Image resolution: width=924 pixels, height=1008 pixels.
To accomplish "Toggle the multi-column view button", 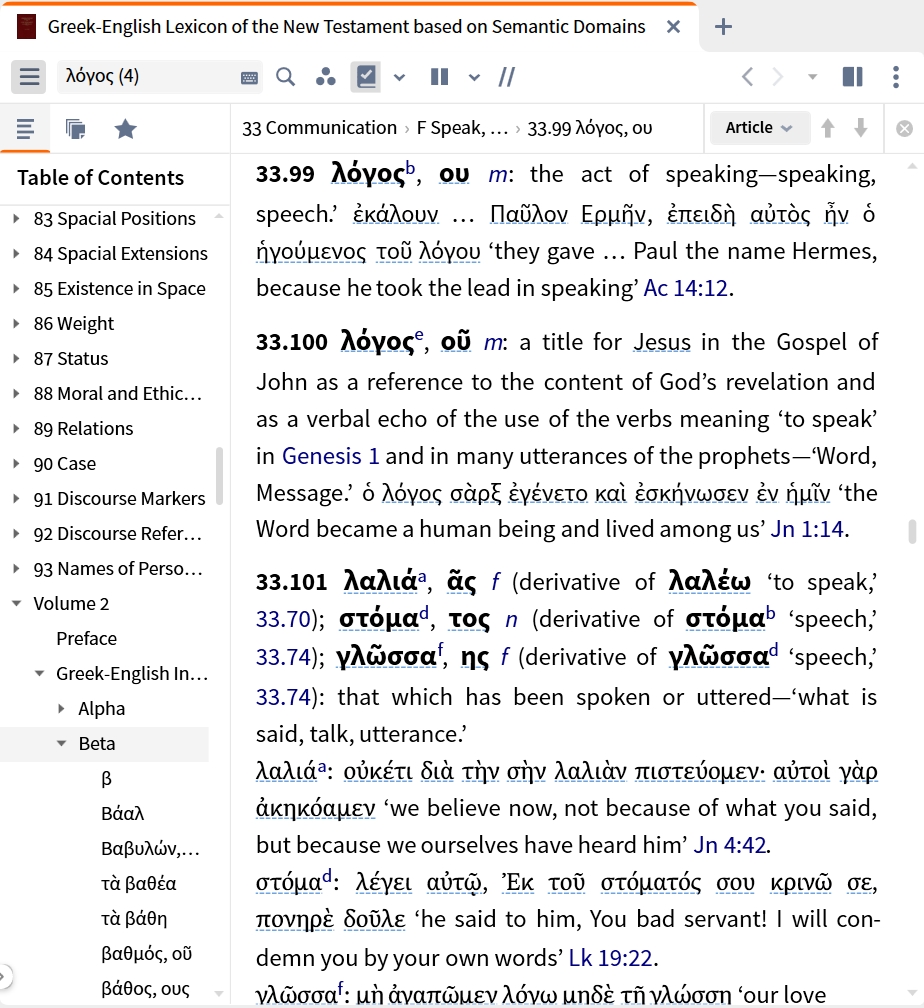I will tap(439, 77).
